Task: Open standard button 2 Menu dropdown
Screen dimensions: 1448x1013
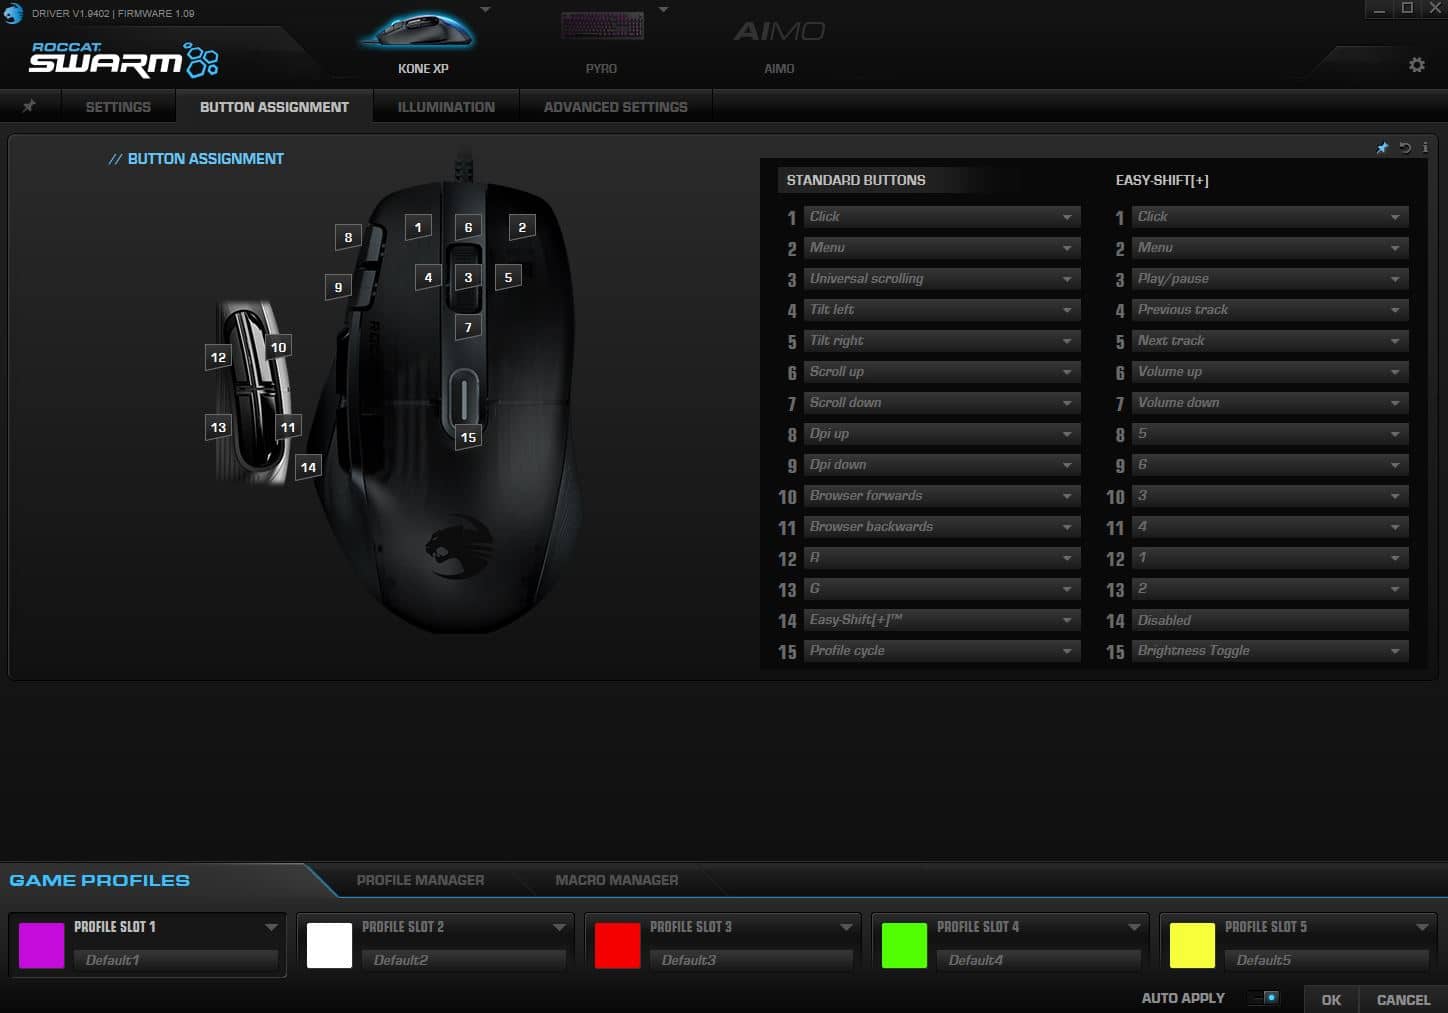Action: point(941,247)
